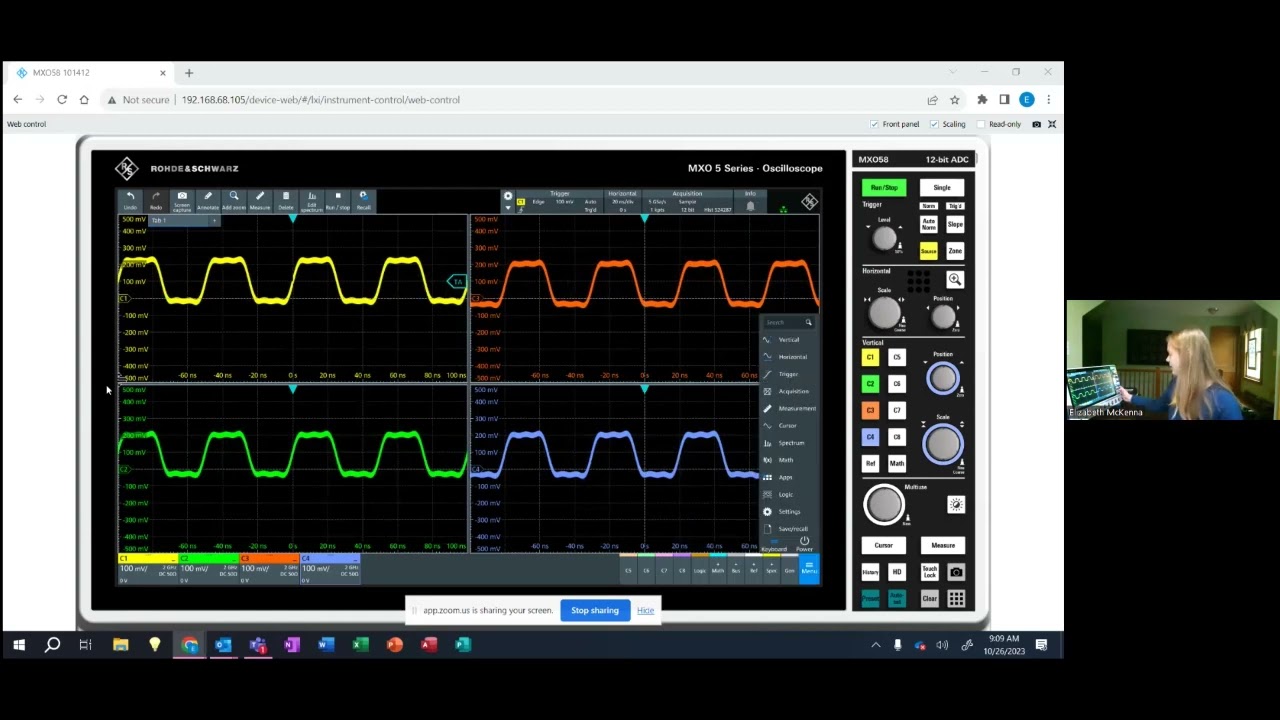Open the Spectrum menu entry

[x=789, y=443]
